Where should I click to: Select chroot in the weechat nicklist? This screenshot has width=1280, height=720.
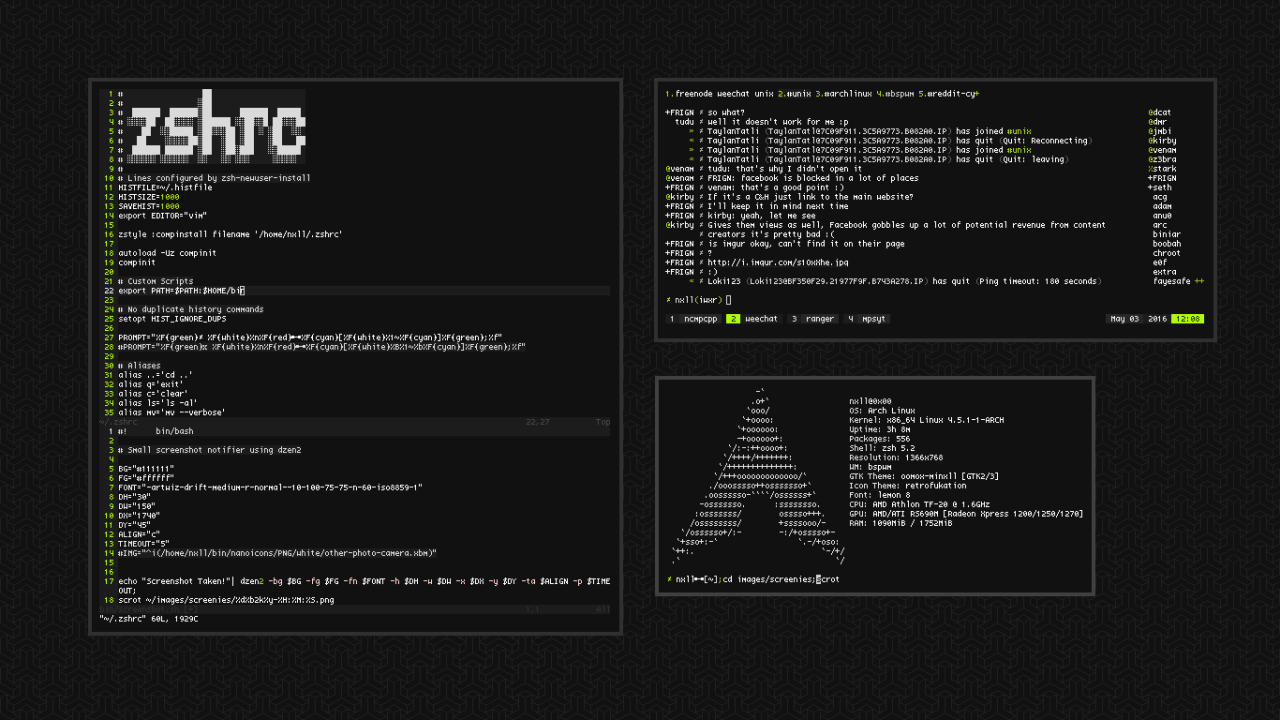point(1167,253)
